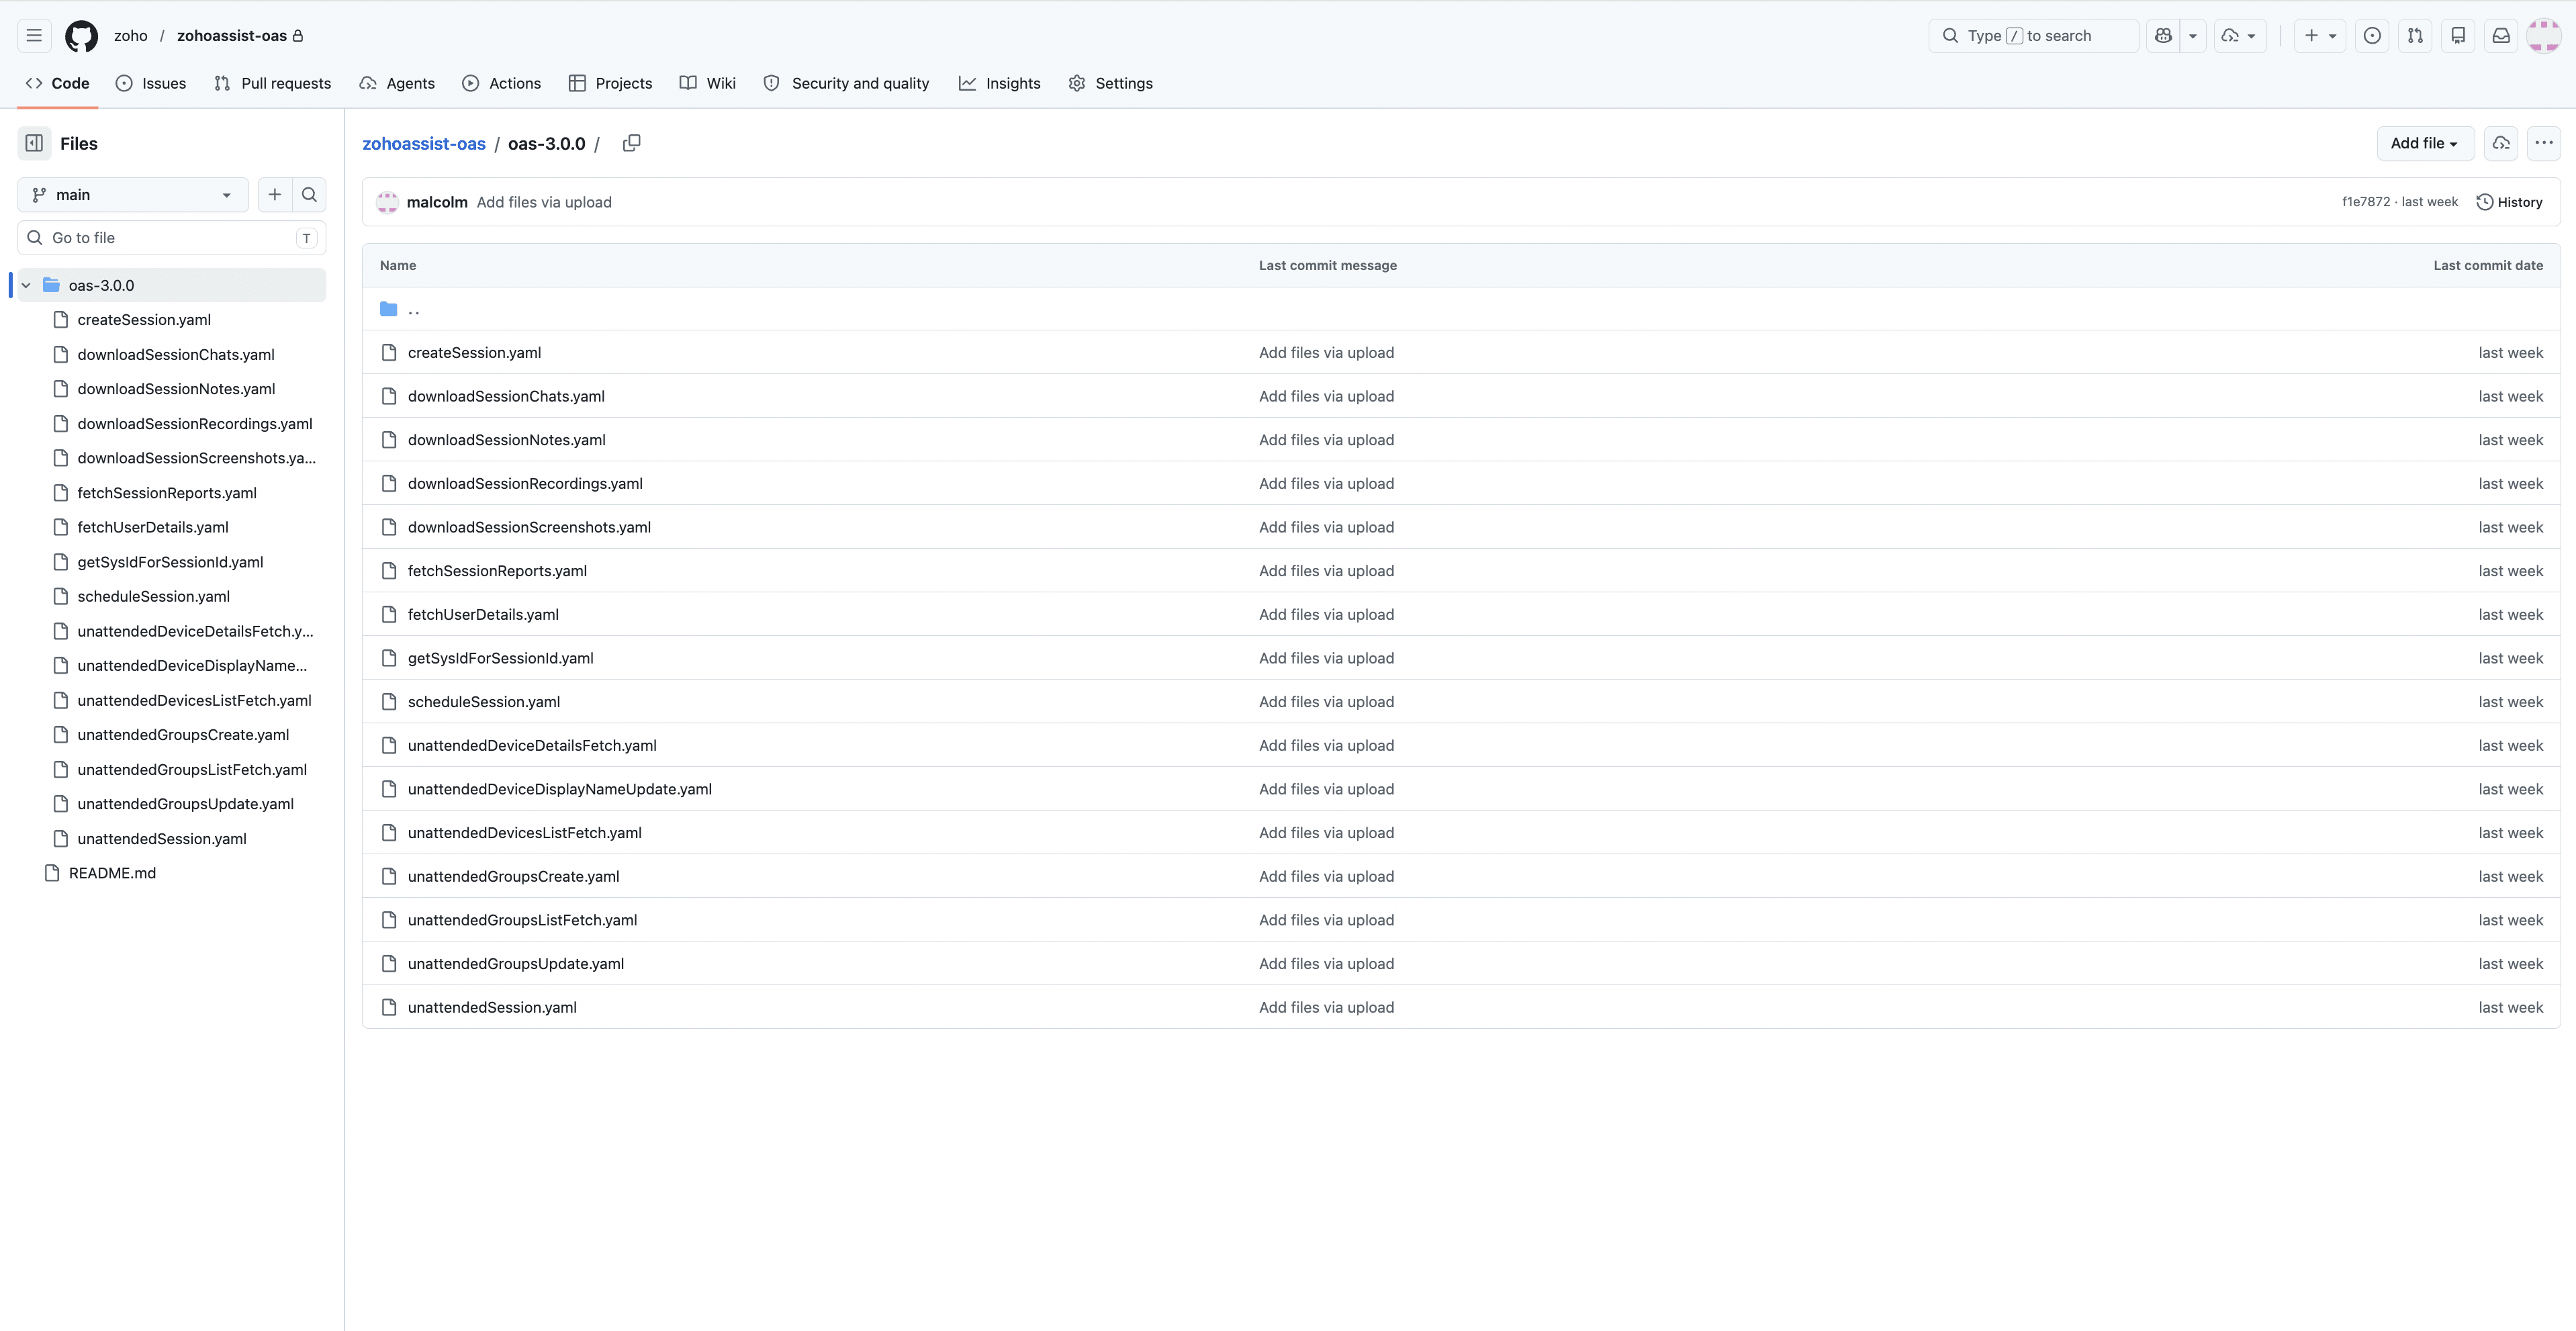Open the Issues shortcut icon in header
The image size is (2576, 1331).
point(2372,36)
